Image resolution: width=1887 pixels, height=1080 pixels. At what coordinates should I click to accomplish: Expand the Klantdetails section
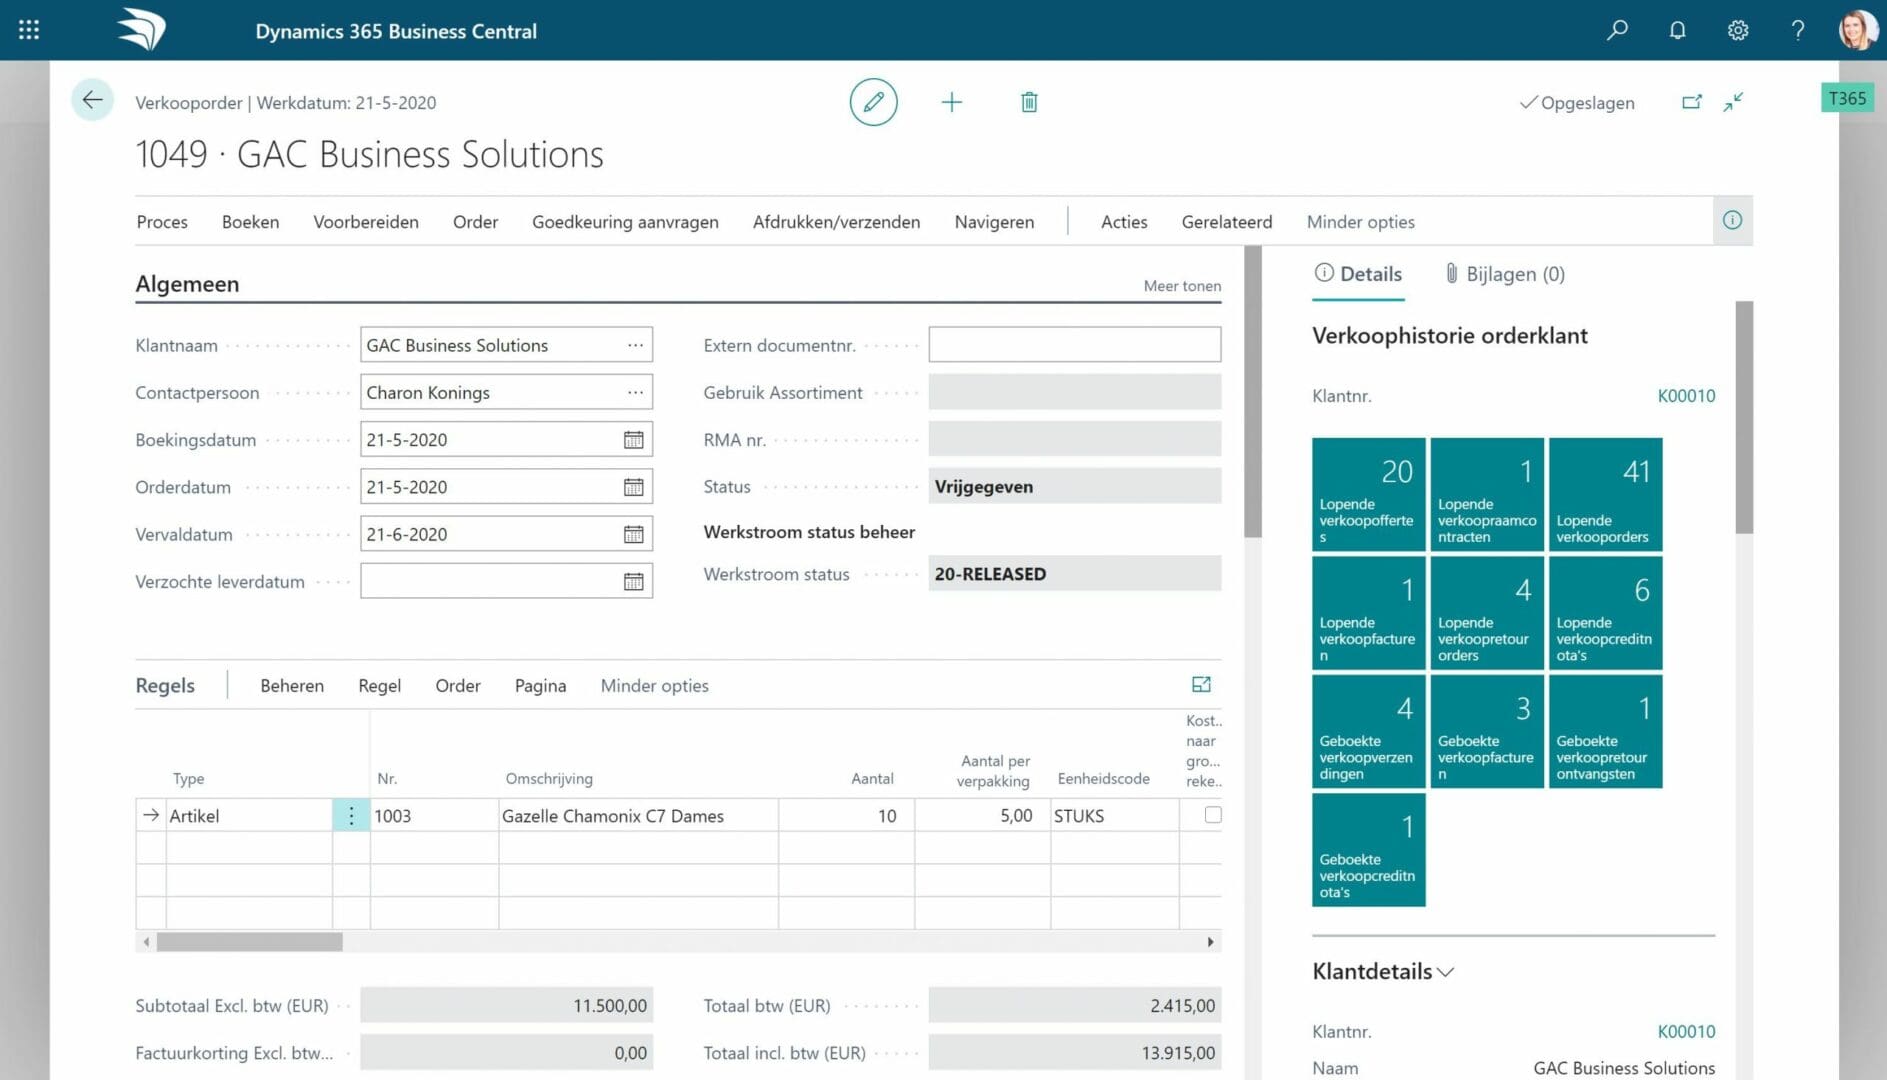(1383, 971)
